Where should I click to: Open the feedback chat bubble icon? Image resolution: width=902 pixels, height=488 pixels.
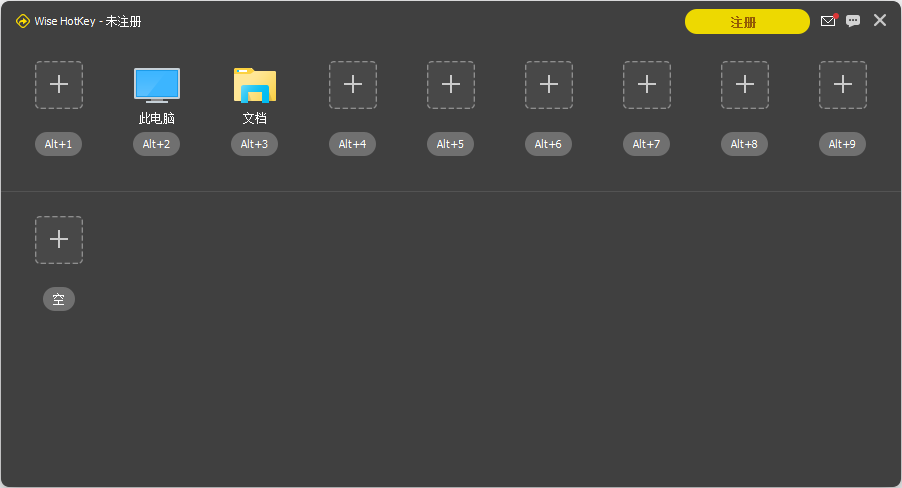point(853,21)
